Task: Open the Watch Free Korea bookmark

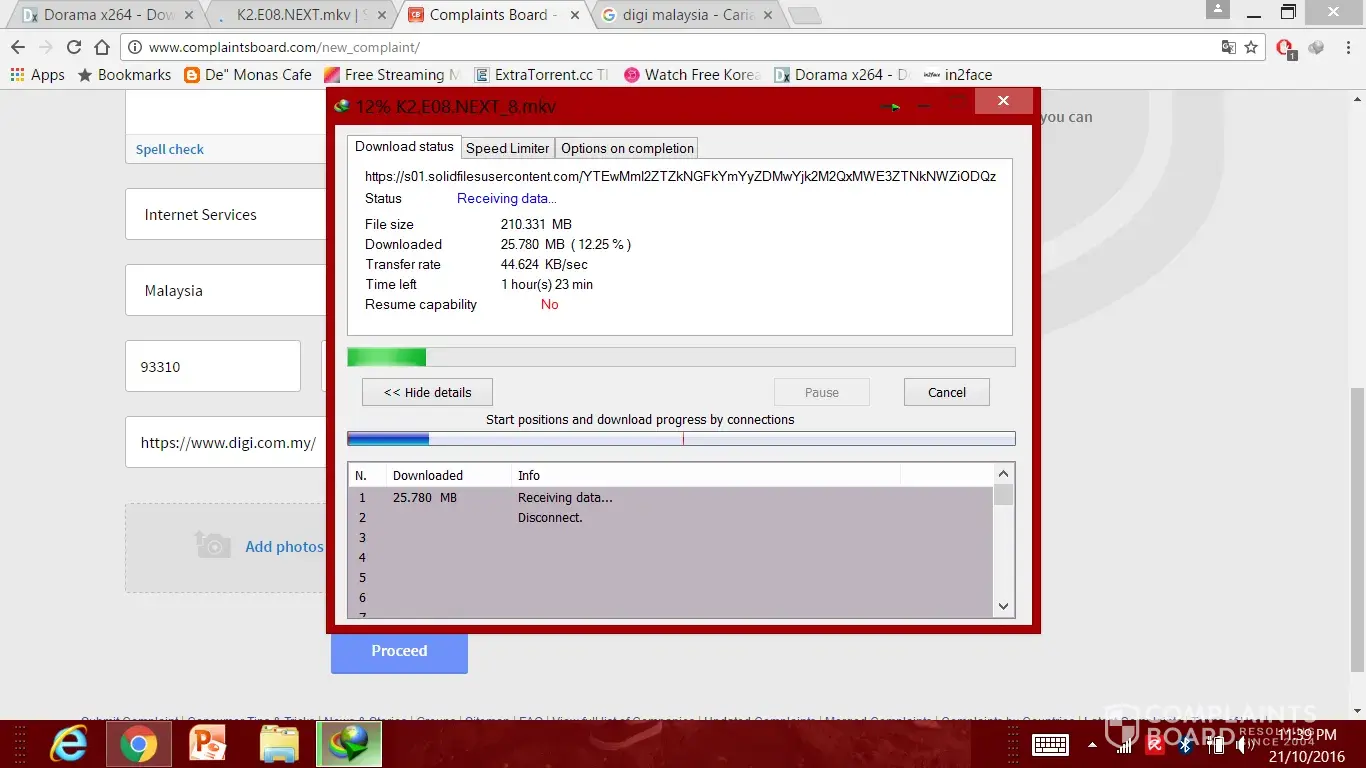Action: (x=692, y=75)
